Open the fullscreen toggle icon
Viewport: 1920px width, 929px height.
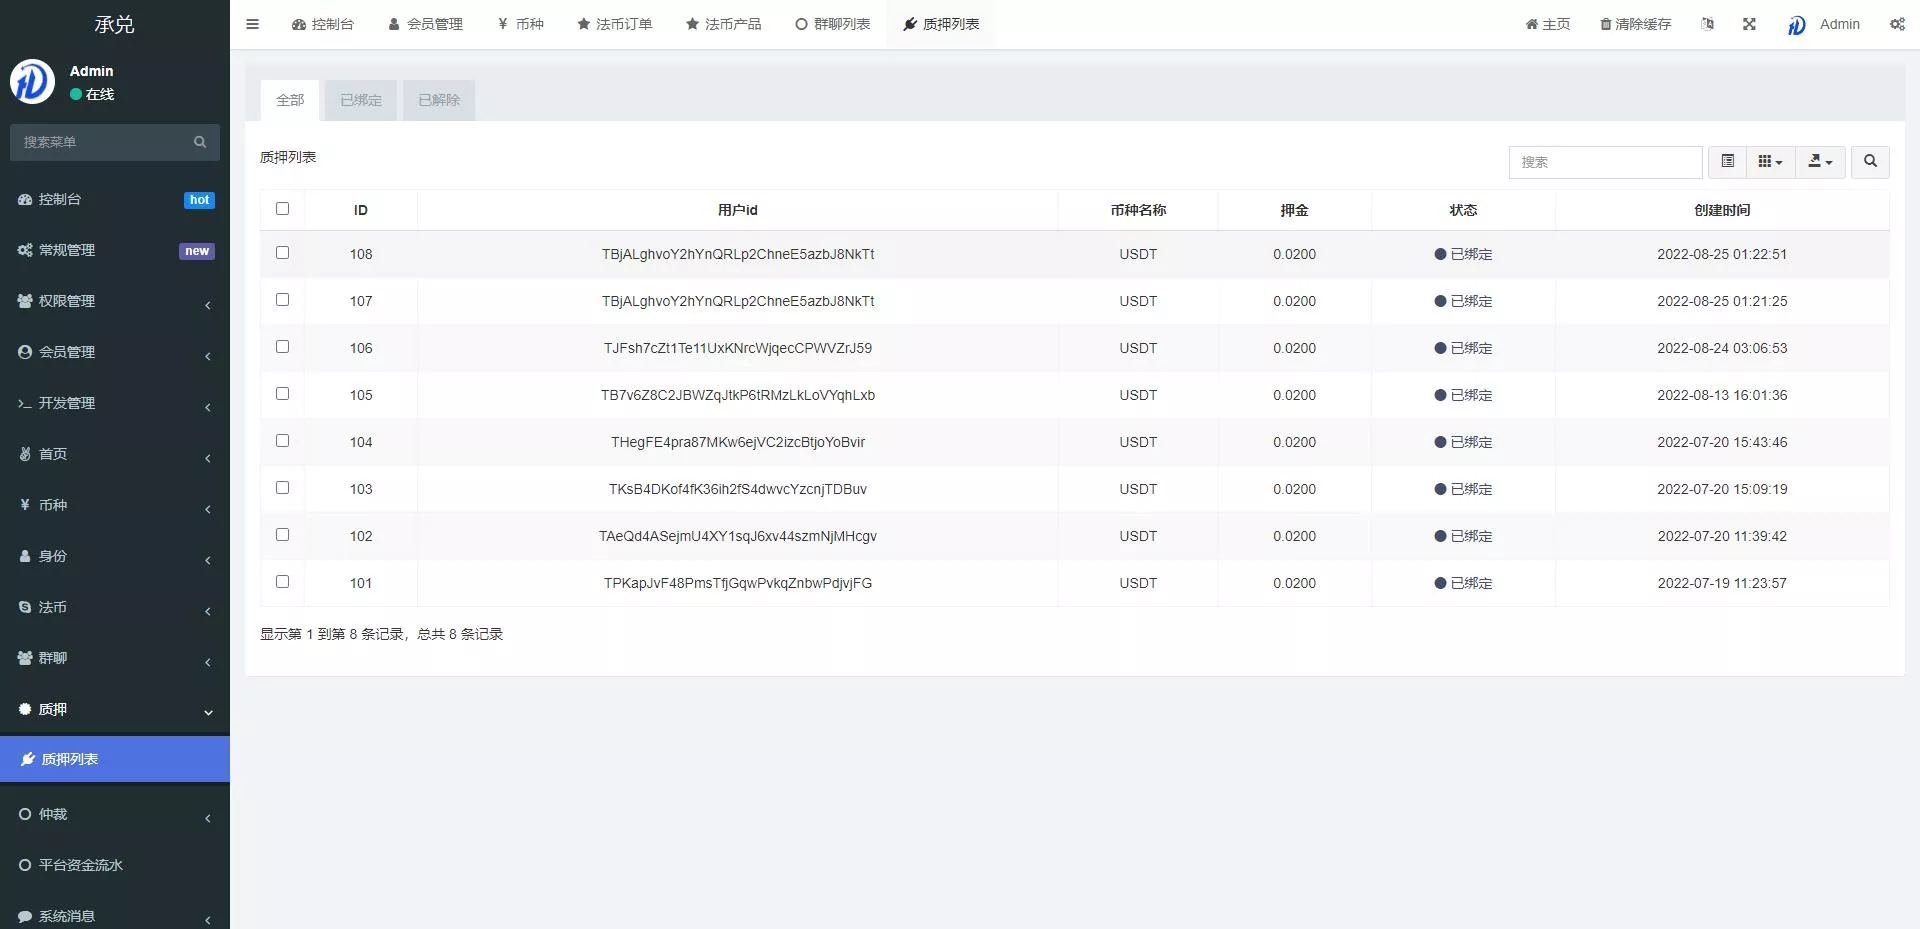click(x=1748, y=24)
